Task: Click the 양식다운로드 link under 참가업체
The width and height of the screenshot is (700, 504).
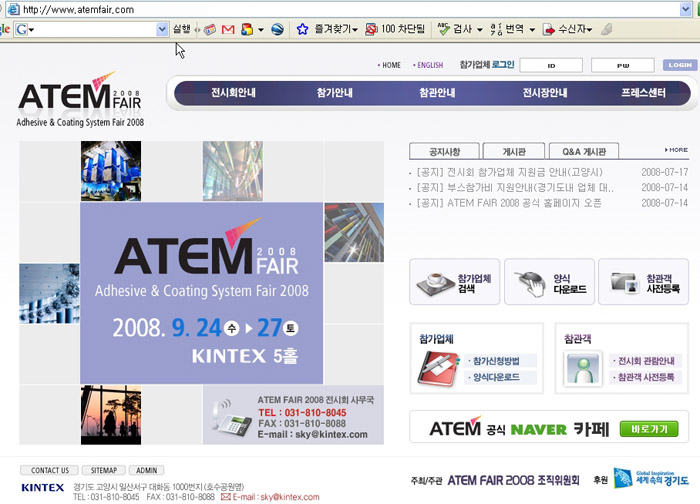Action: pos(495,378)
